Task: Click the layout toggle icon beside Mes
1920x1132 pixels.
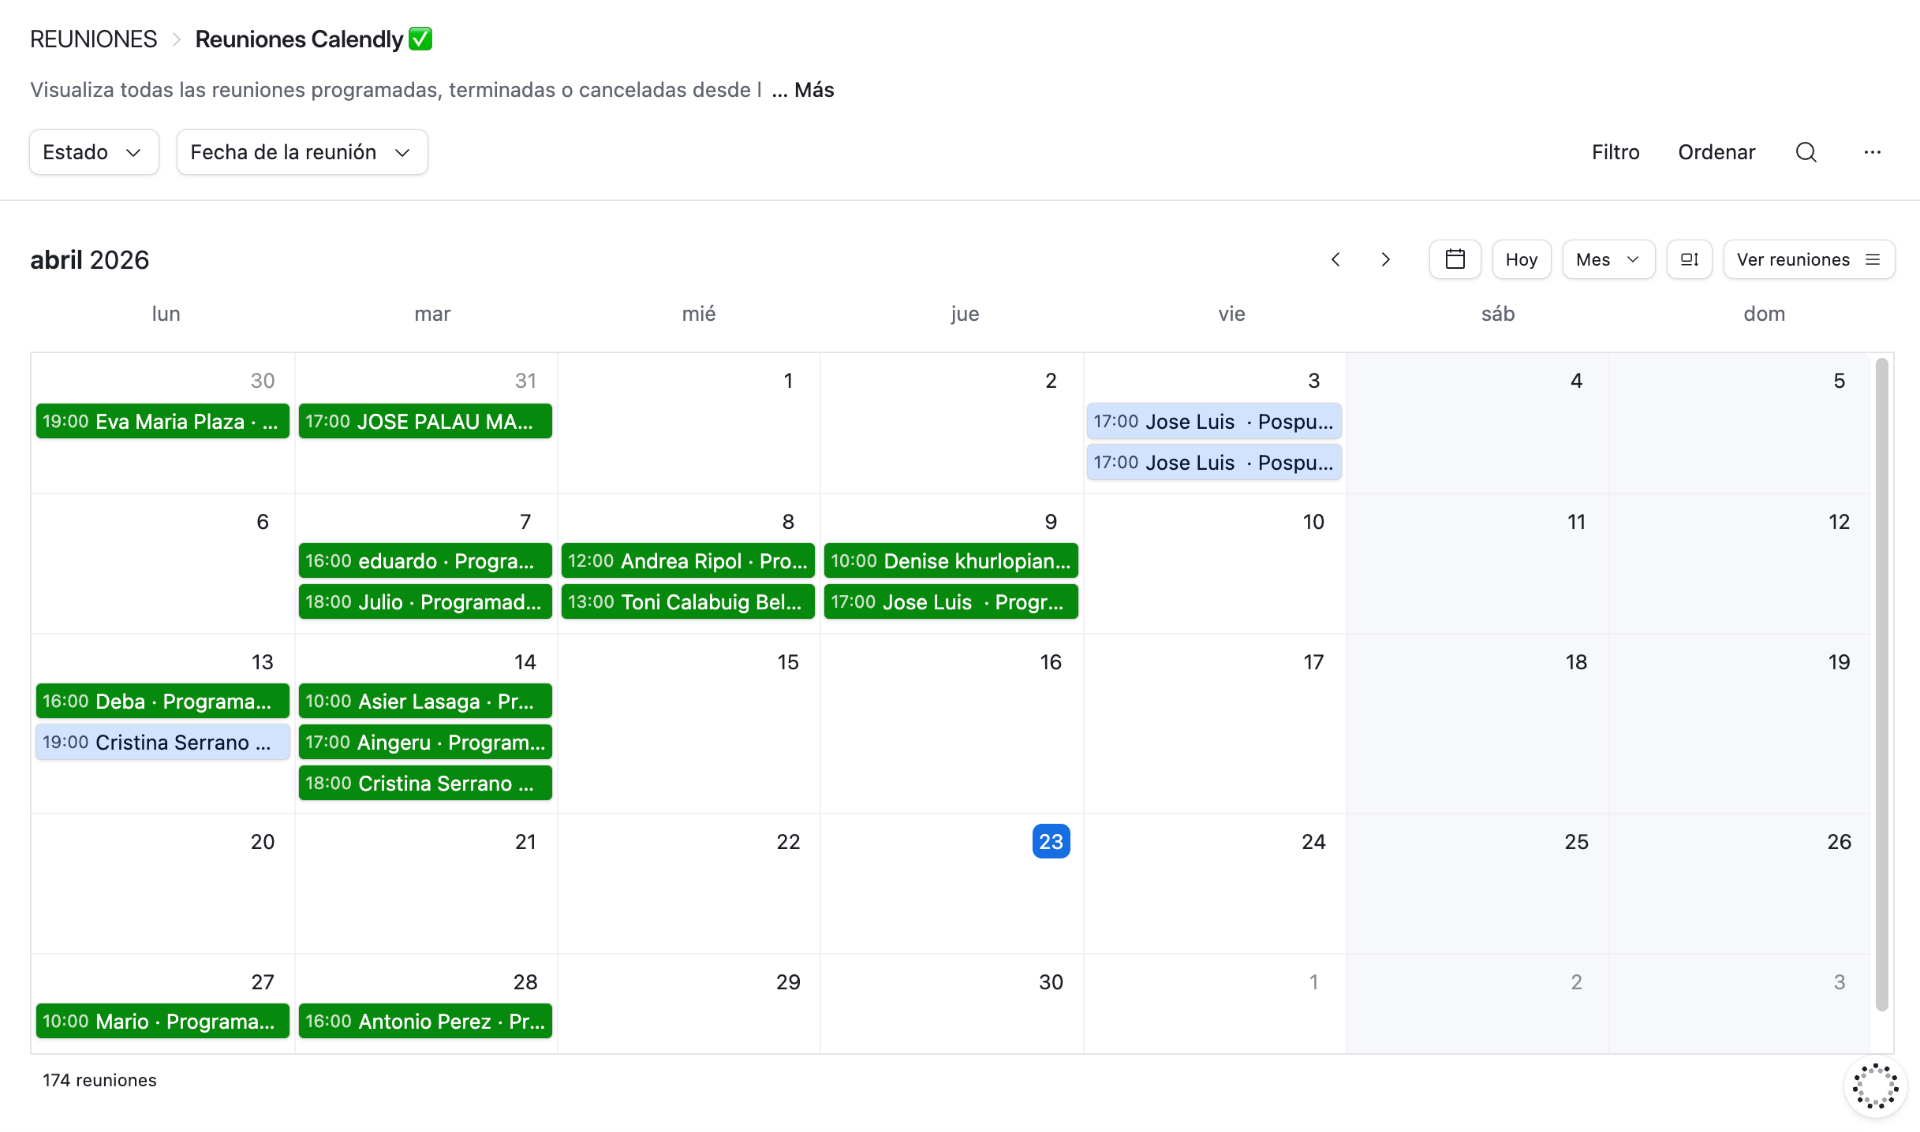Action: click(x=1689, y=259)
